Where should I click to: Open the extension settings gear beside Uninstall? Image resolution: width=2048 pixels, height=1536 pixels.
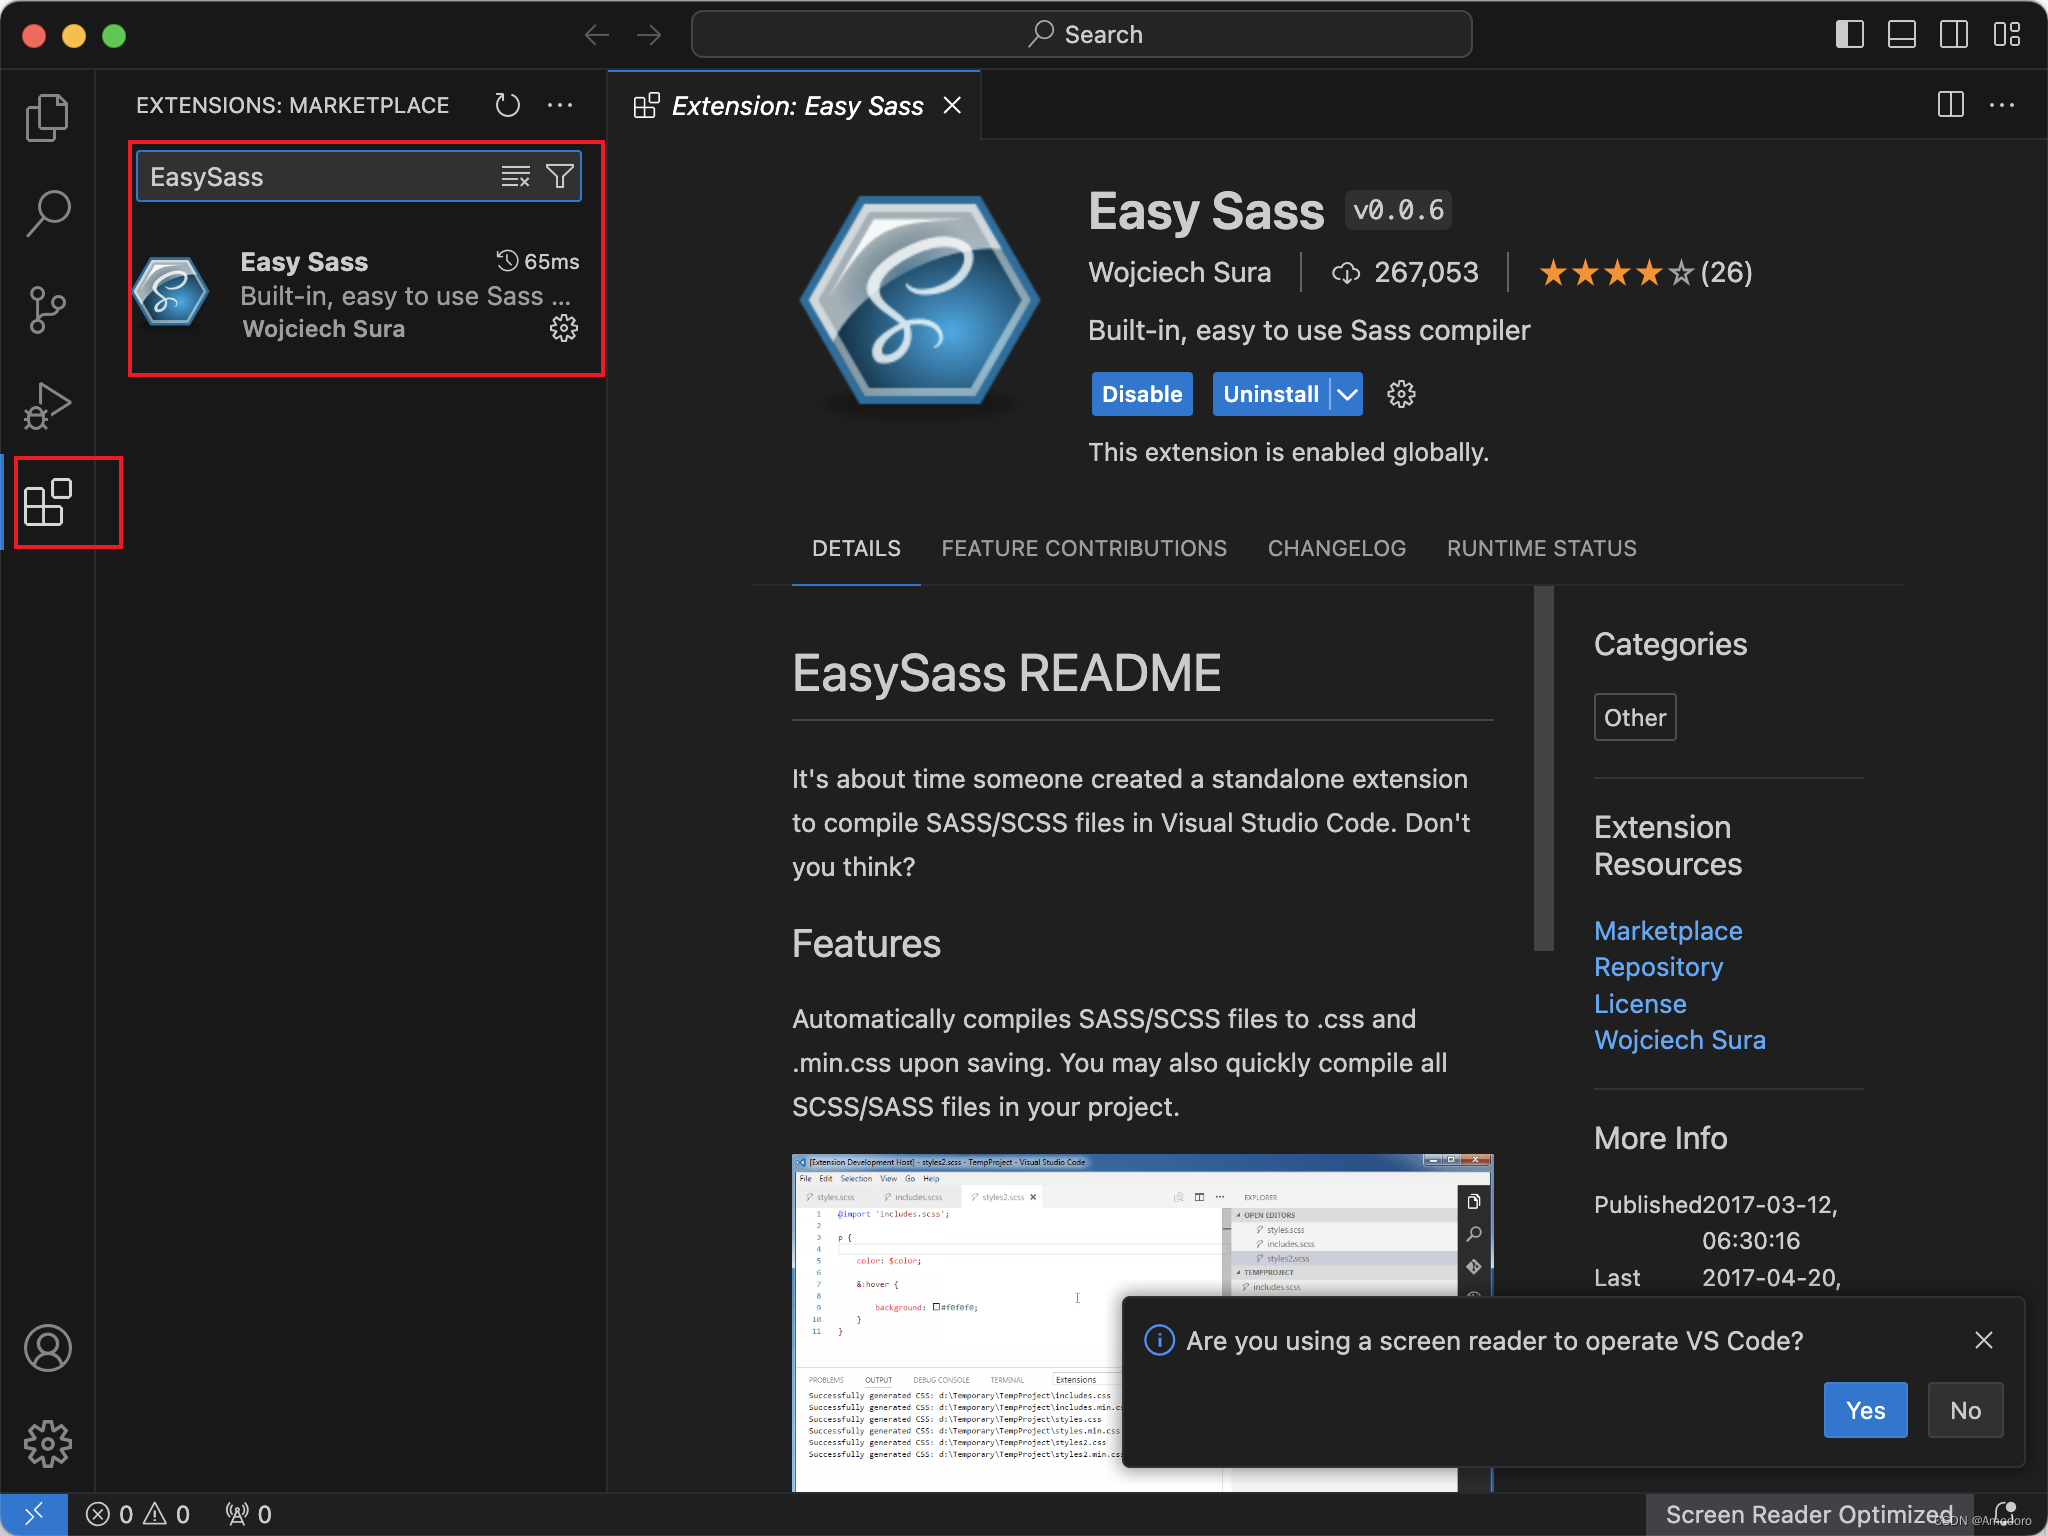(x=1401, y=394)
